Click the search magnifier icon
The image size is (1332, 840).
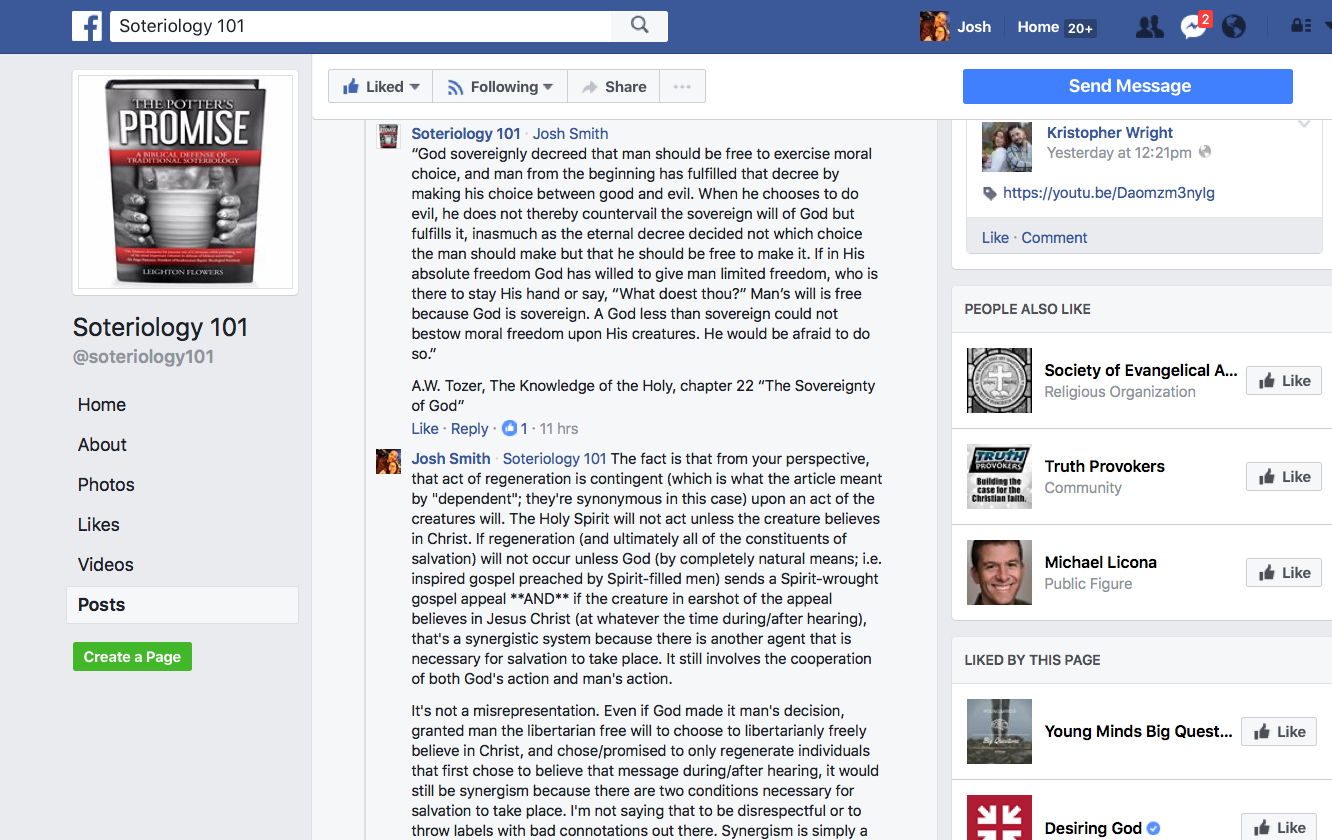click(x=640, y=26)
